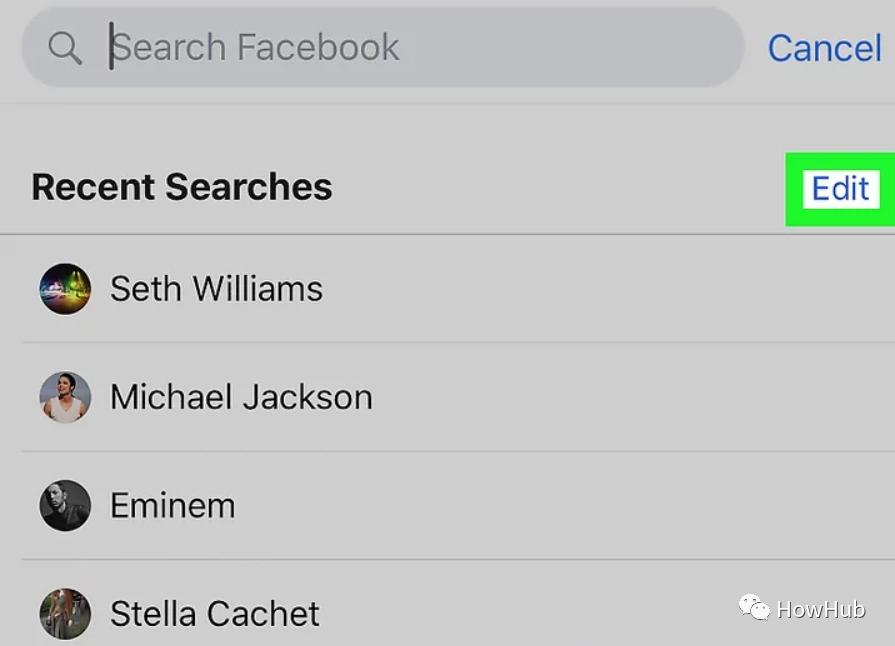This screenshot has height=646, width=895.
Task: Tap Stella Cachet's profile thumbnail
Action: pyautogui.click(x=65, y=612)
